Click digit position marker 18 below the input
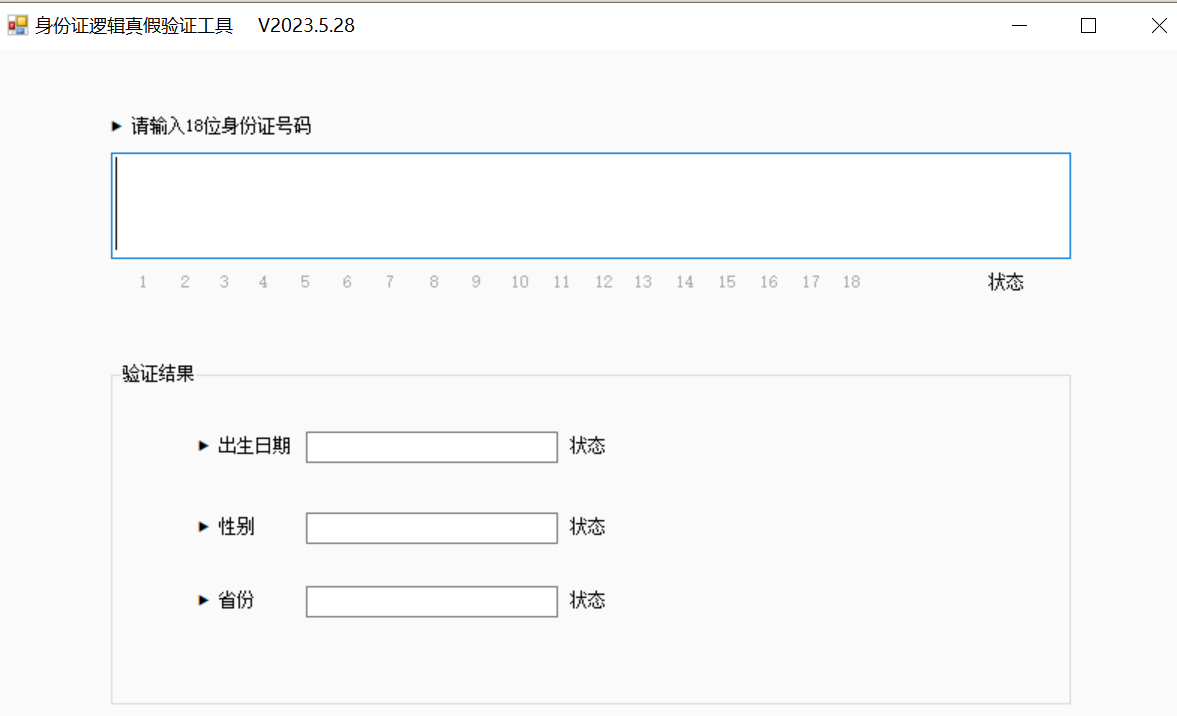This screenshot has width=1177, height=716. [x=851, y=282]
